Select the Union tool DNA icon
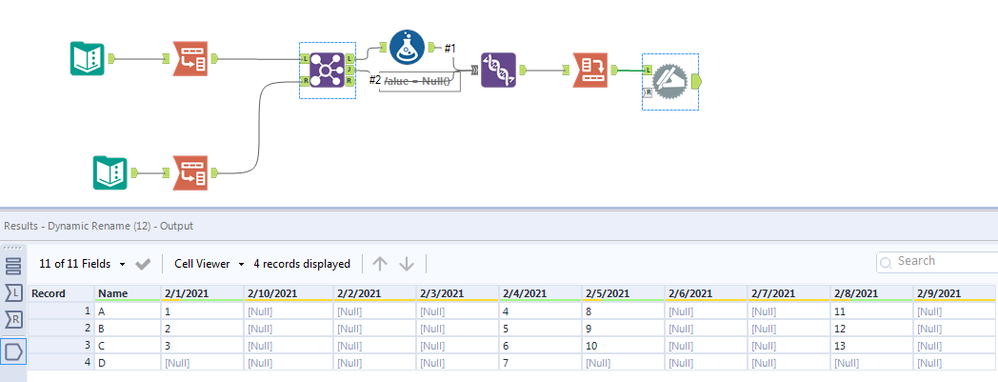 [498, 70]
